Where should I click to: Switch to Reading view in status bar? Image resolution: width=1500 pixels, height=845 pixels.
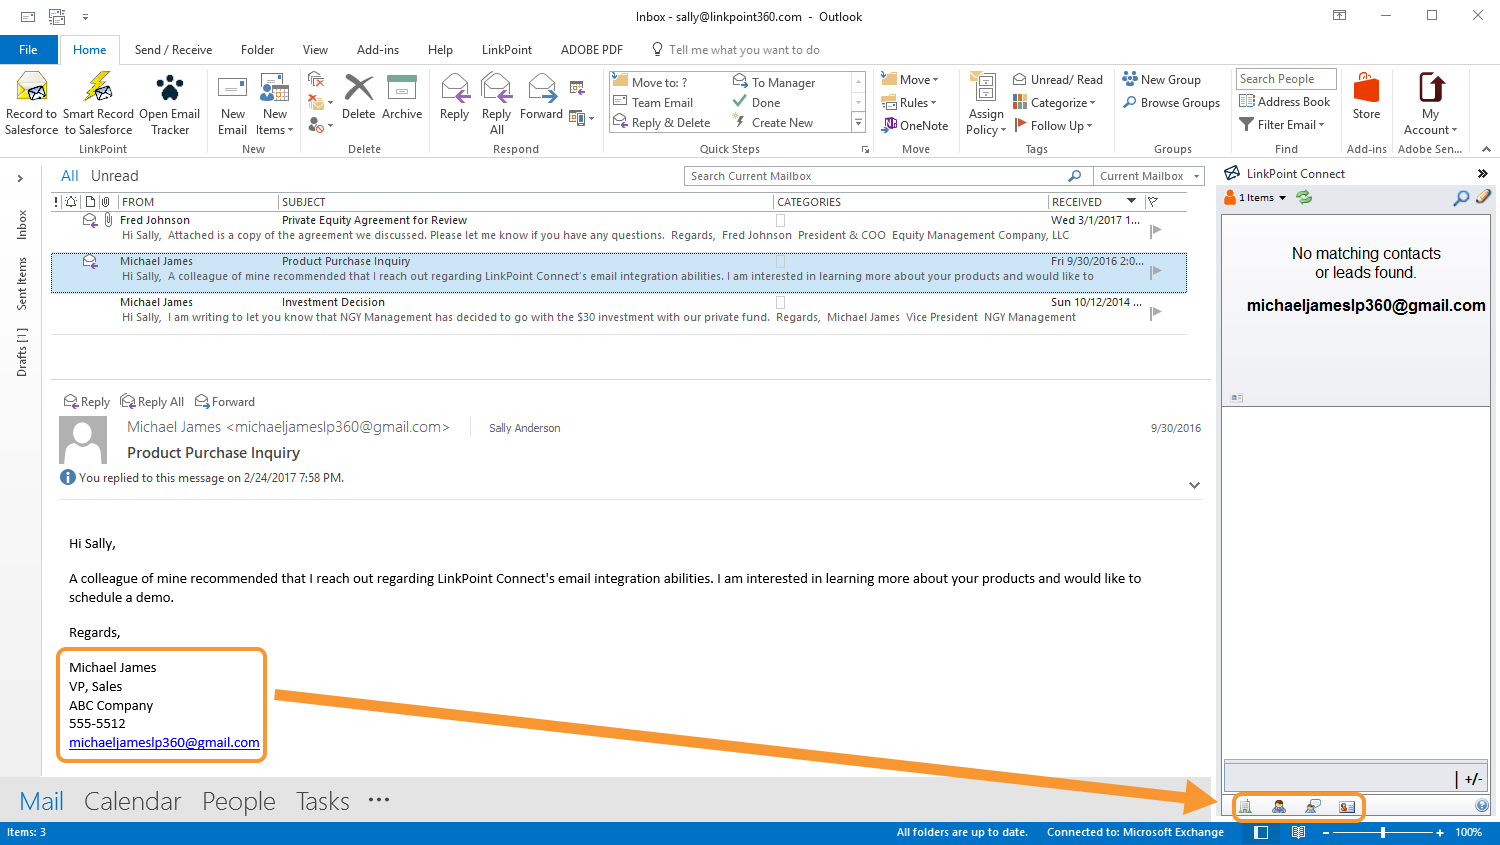click(x=1298, y=832)
